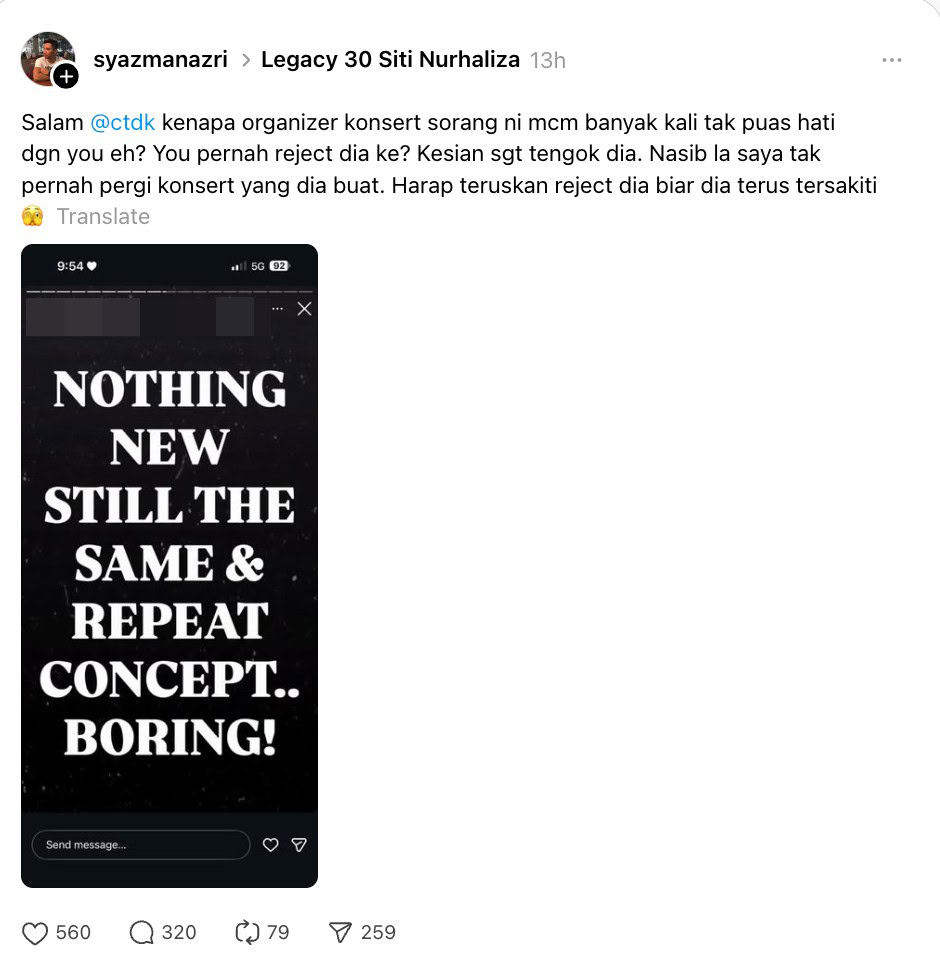940x960 pixels.
Task: Open the story's three-dot menu in the screenshot
Action: [x=277, y=309]
